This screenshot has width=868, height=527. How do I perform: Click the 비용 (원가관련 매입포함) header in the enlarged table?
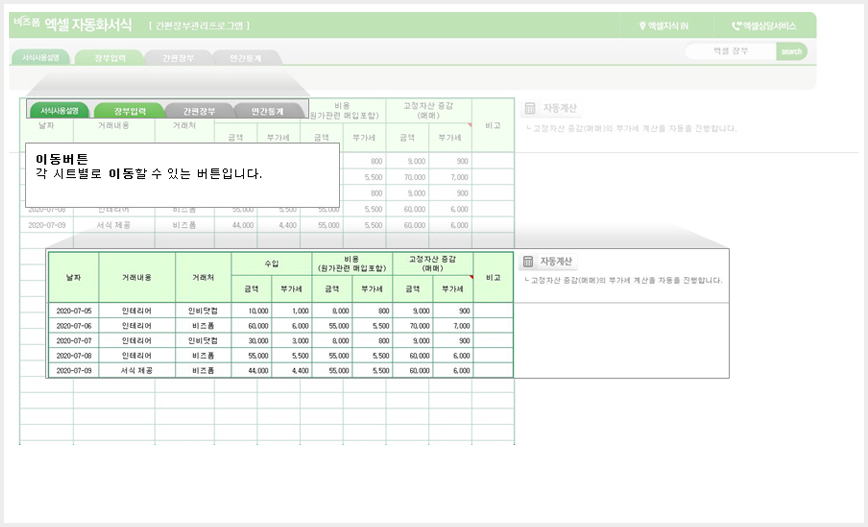pyautogui.click(x=352, y=264)
